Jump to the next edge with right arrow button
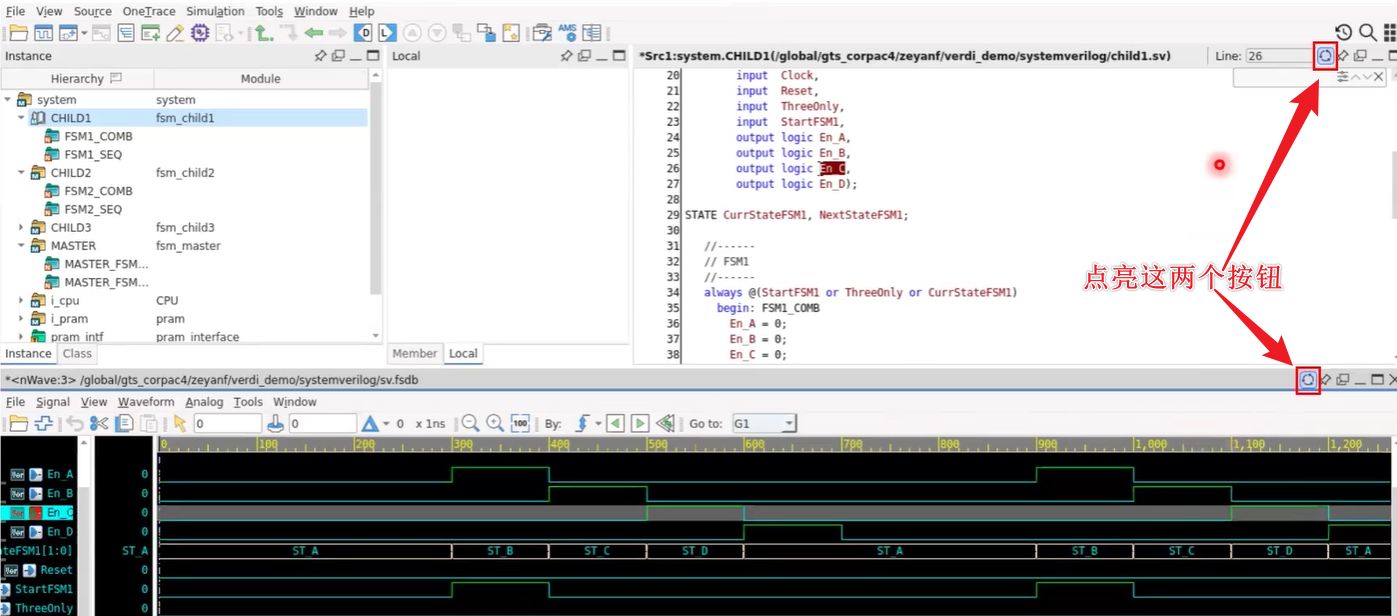 tap(640, 424)
